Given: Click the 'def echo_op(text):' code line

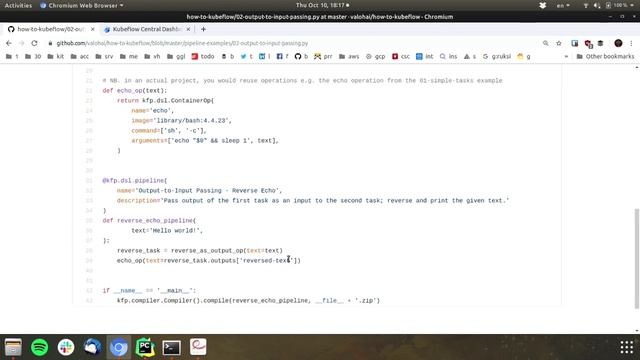Looking at the screenshot, I should 135,91.
